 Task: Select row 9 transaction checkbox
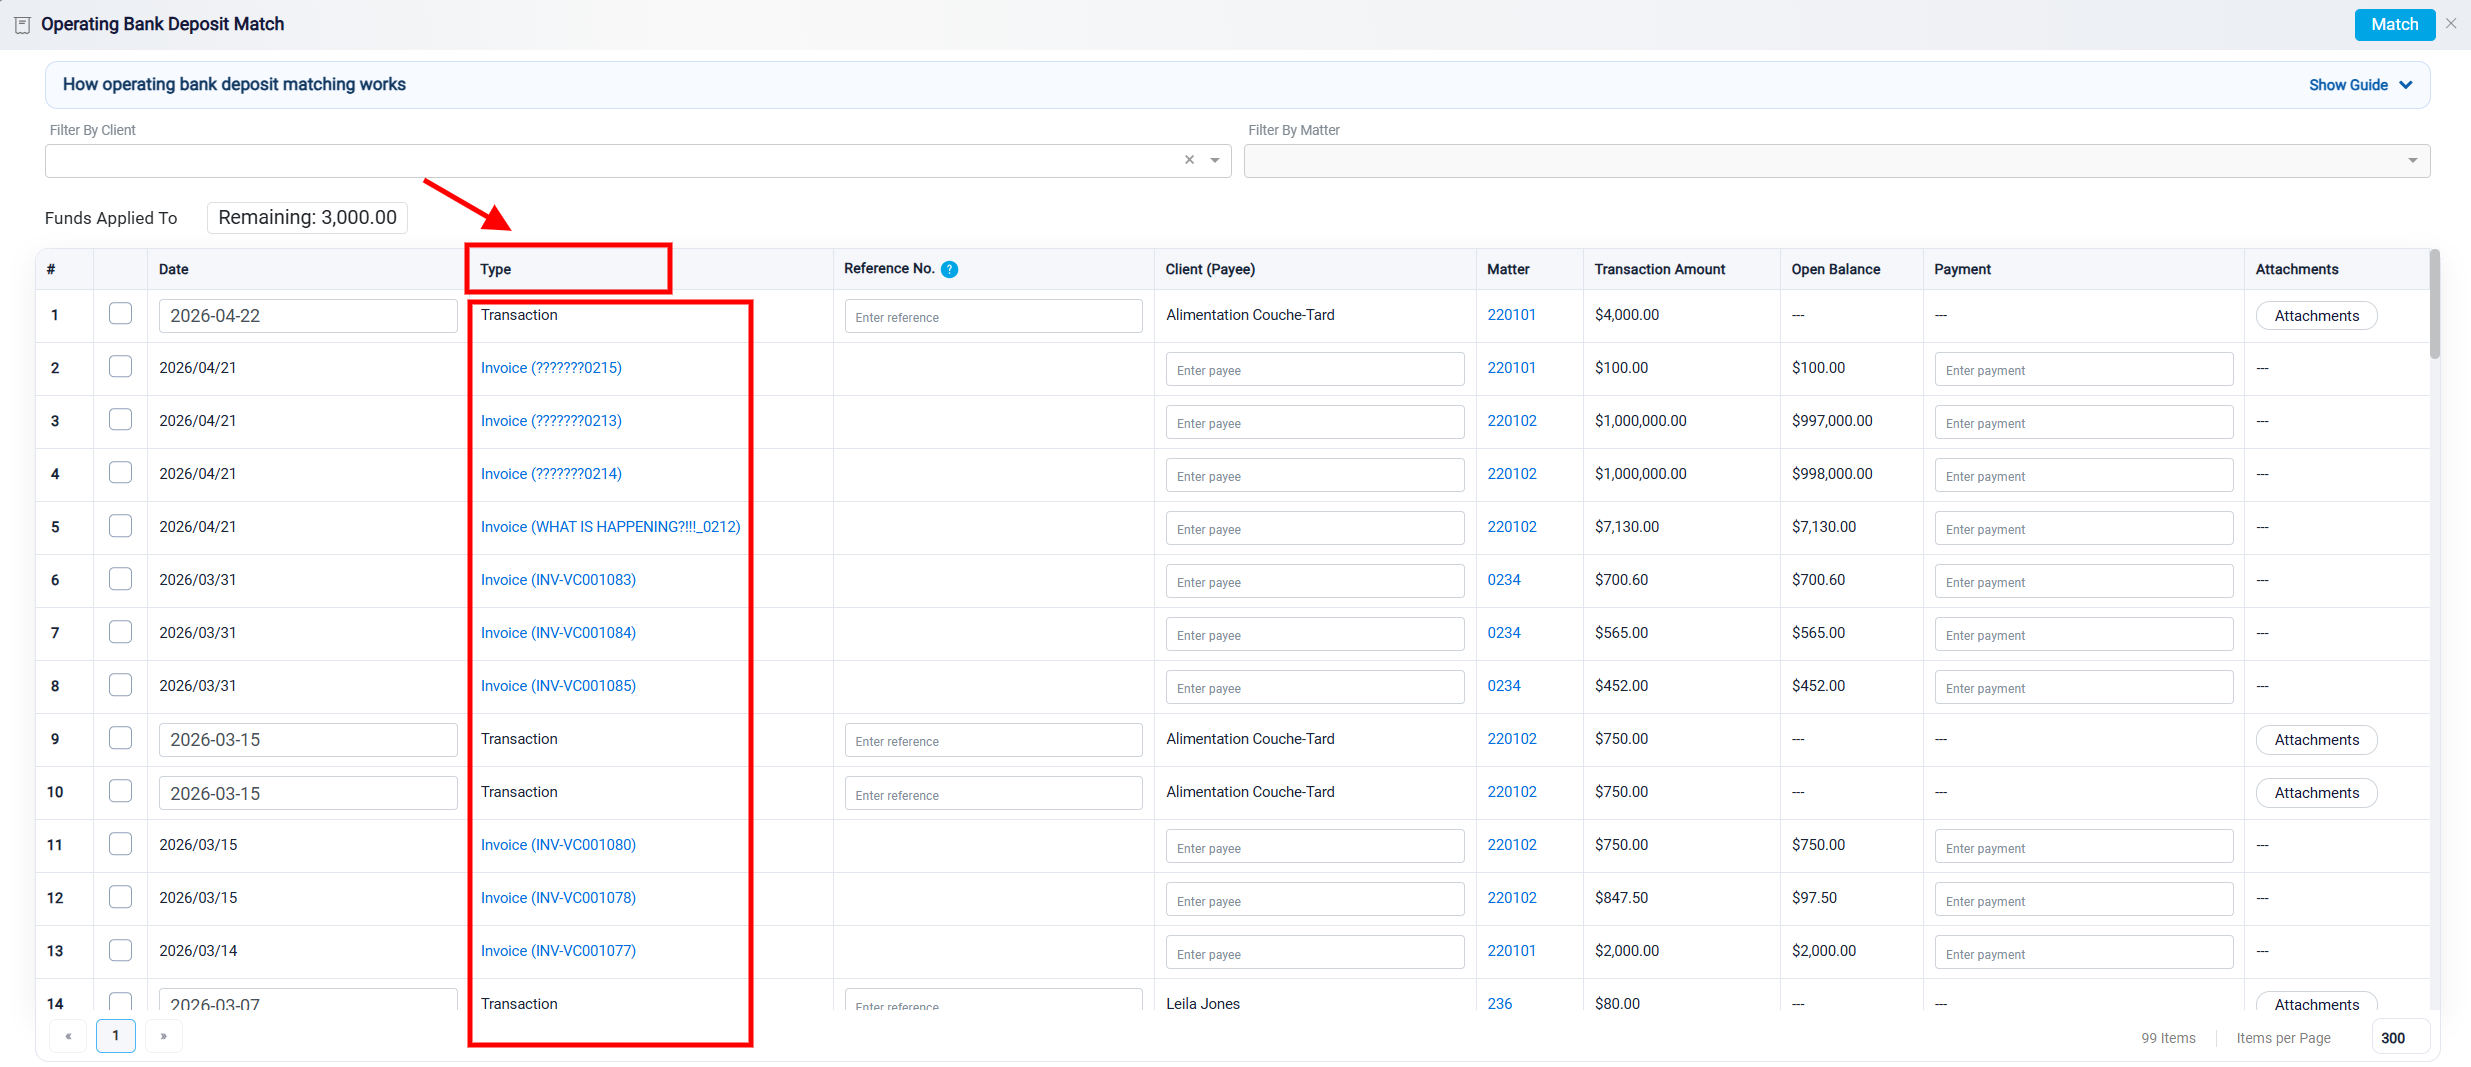click(x=120, y=738)
